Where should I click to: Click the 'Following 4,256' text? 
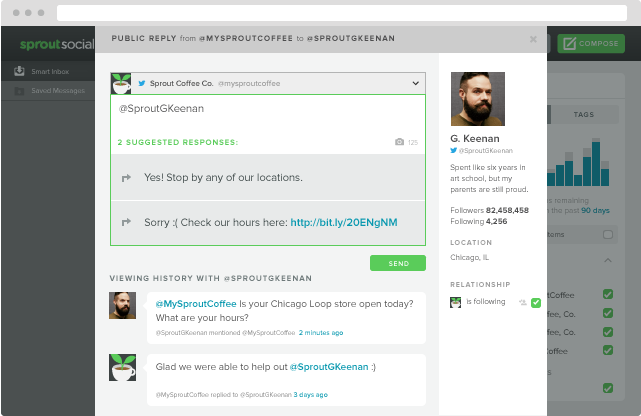479,221
